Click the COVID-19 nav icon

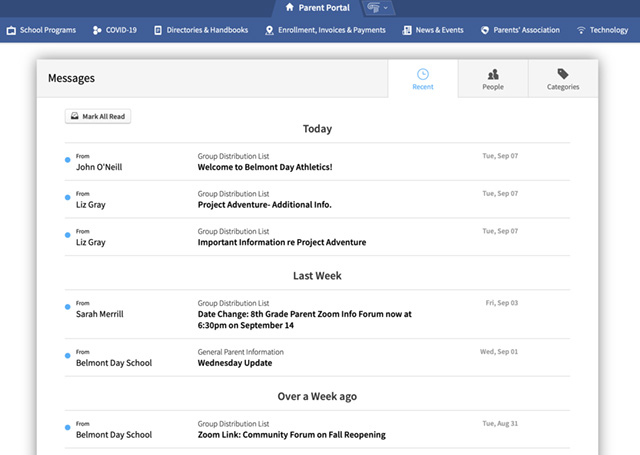click(97, 31)
